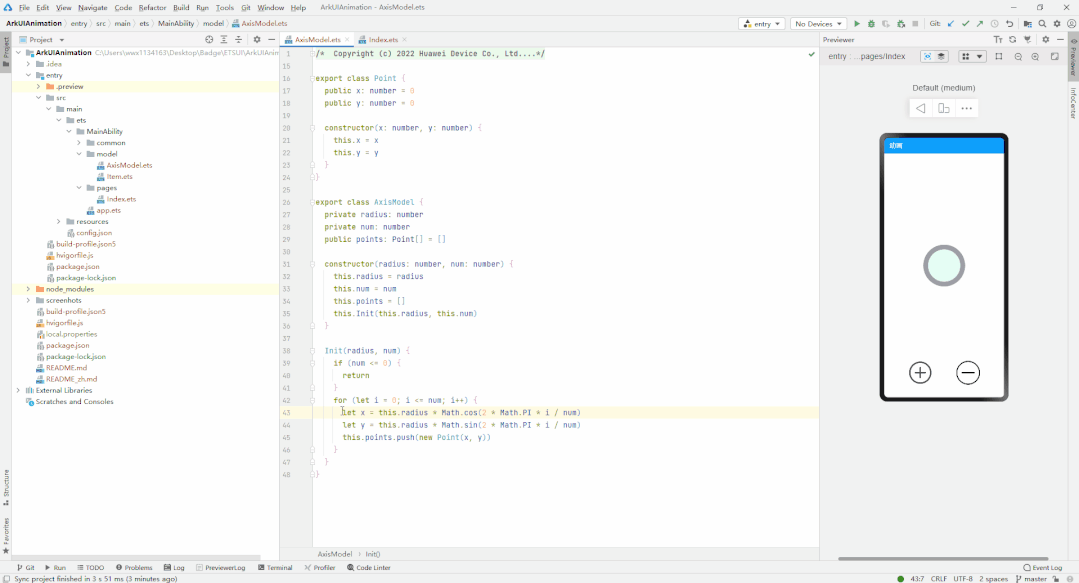Image resolution: width=1079 pixels, height=583 pixels.
Task: Open the multi-device profile grid dropdown
Action: click(972, 56)
